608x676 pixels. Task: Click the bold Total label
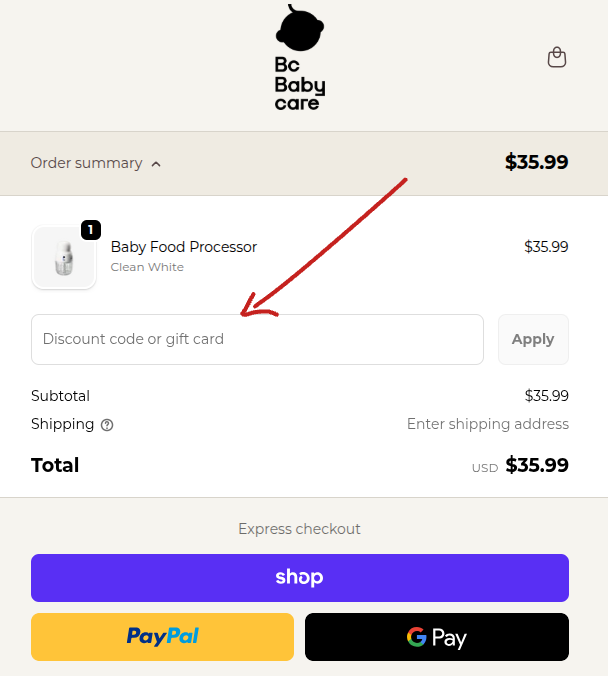point(55,465)
